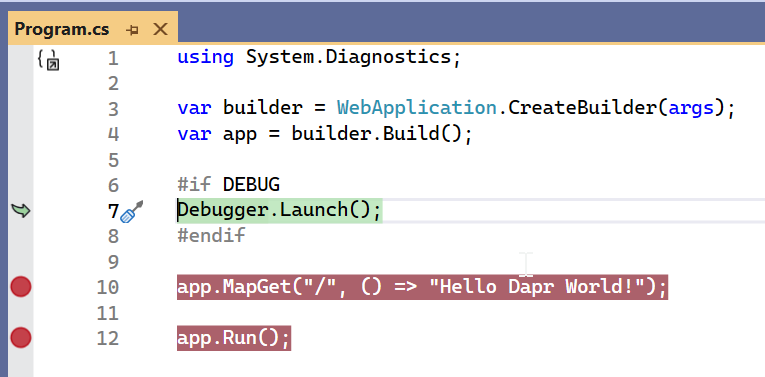Viewport: 765px width, 377px height.
Task: Pin the Program.cs tab
Action: 132,30
